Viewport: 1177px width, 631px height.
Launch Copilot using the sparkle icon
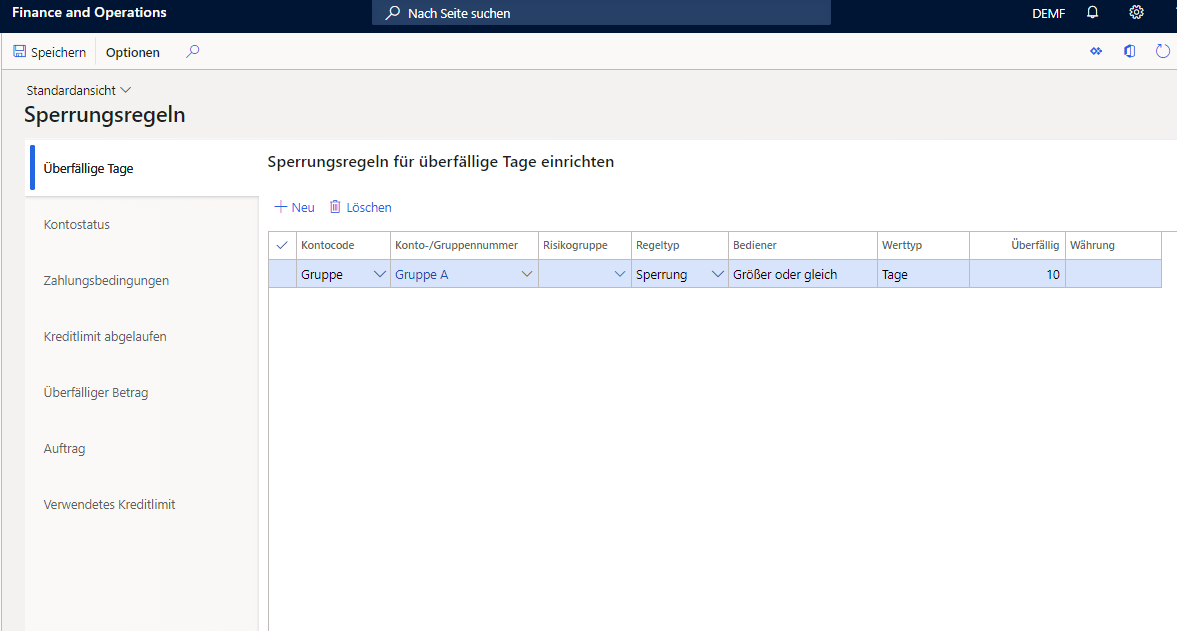tap(1096, 50)
